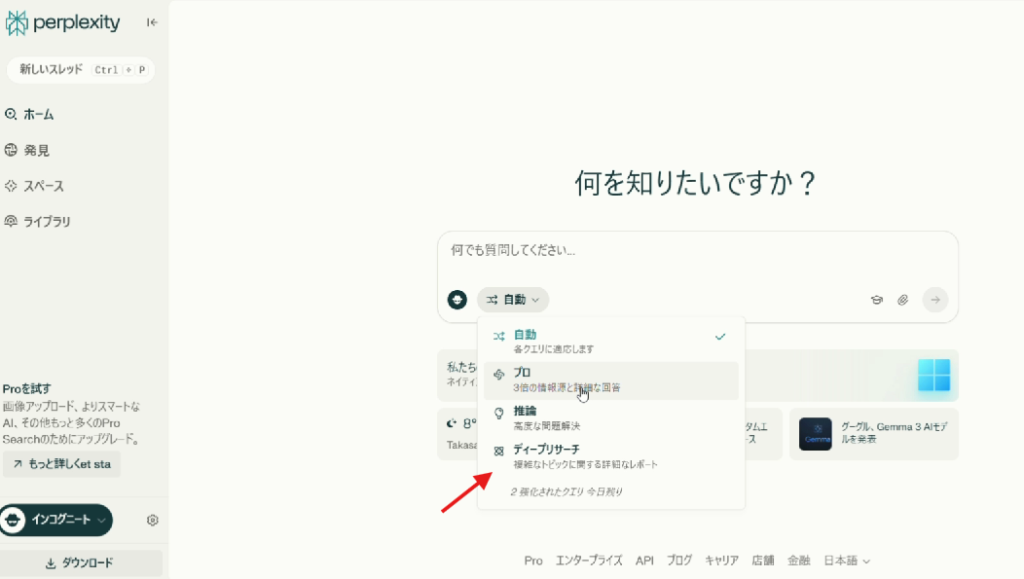Focus the 何でも質問してください input field
Image resolution: width=1024 pixels, height=579 pixels.
(697, 251)
